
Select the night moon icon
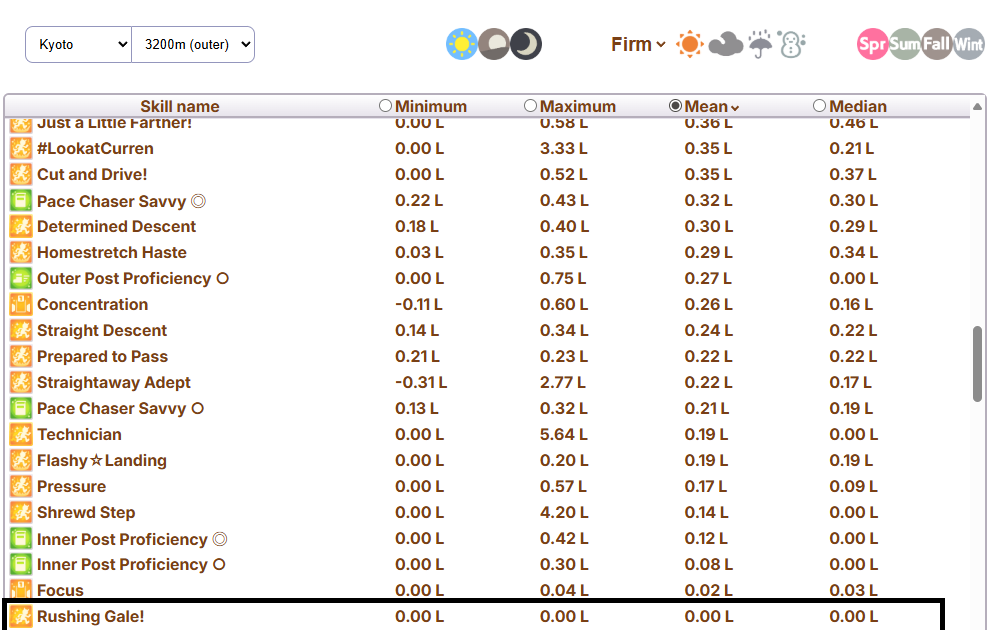(x=526, y=44)
